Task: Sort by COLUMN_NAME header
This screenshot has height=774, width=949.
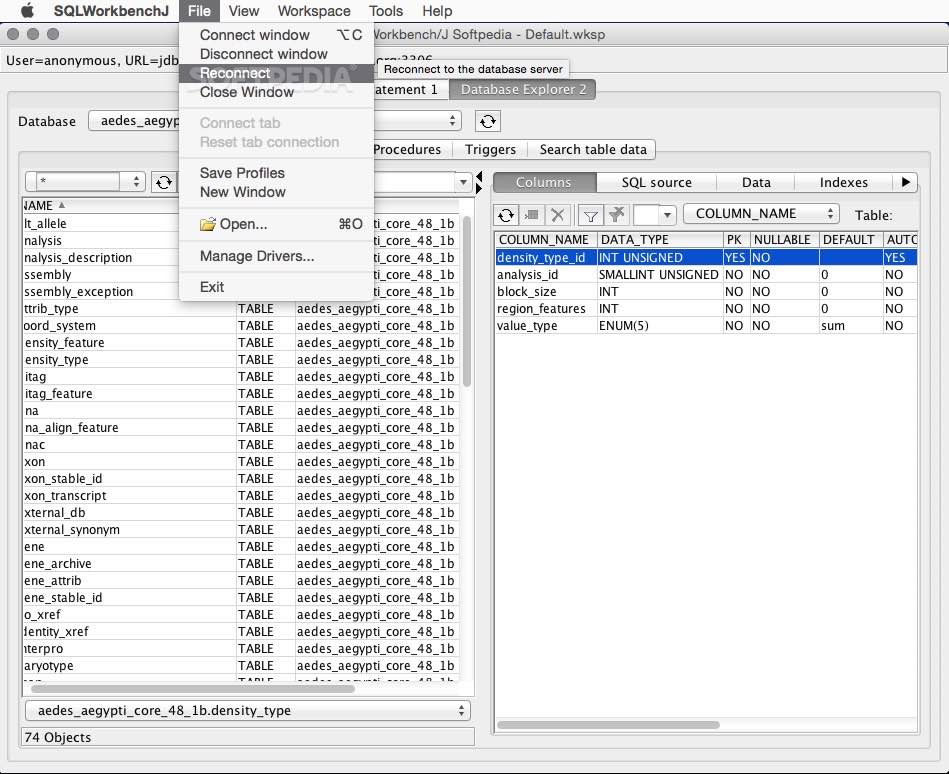Action: tap(546, 240)
